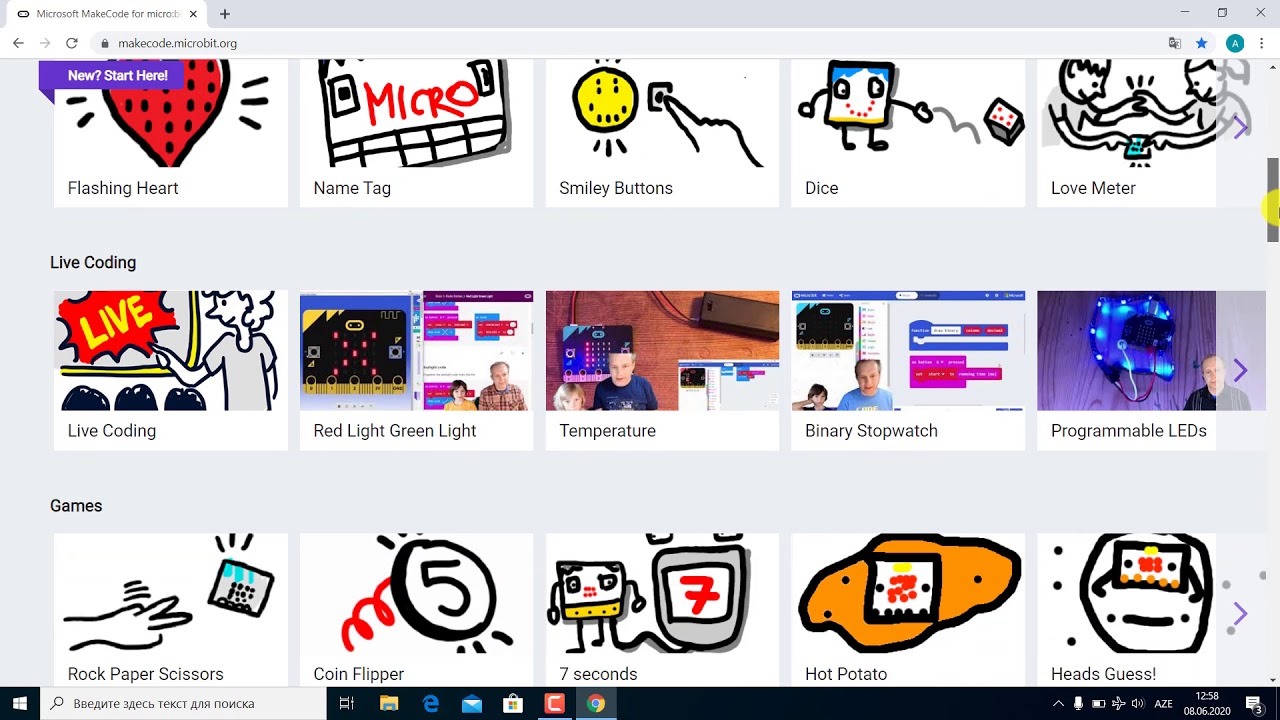Select the Microsoft MakeCode for micro:bit tab
The image size is (1280, 720).
point(106,14)
